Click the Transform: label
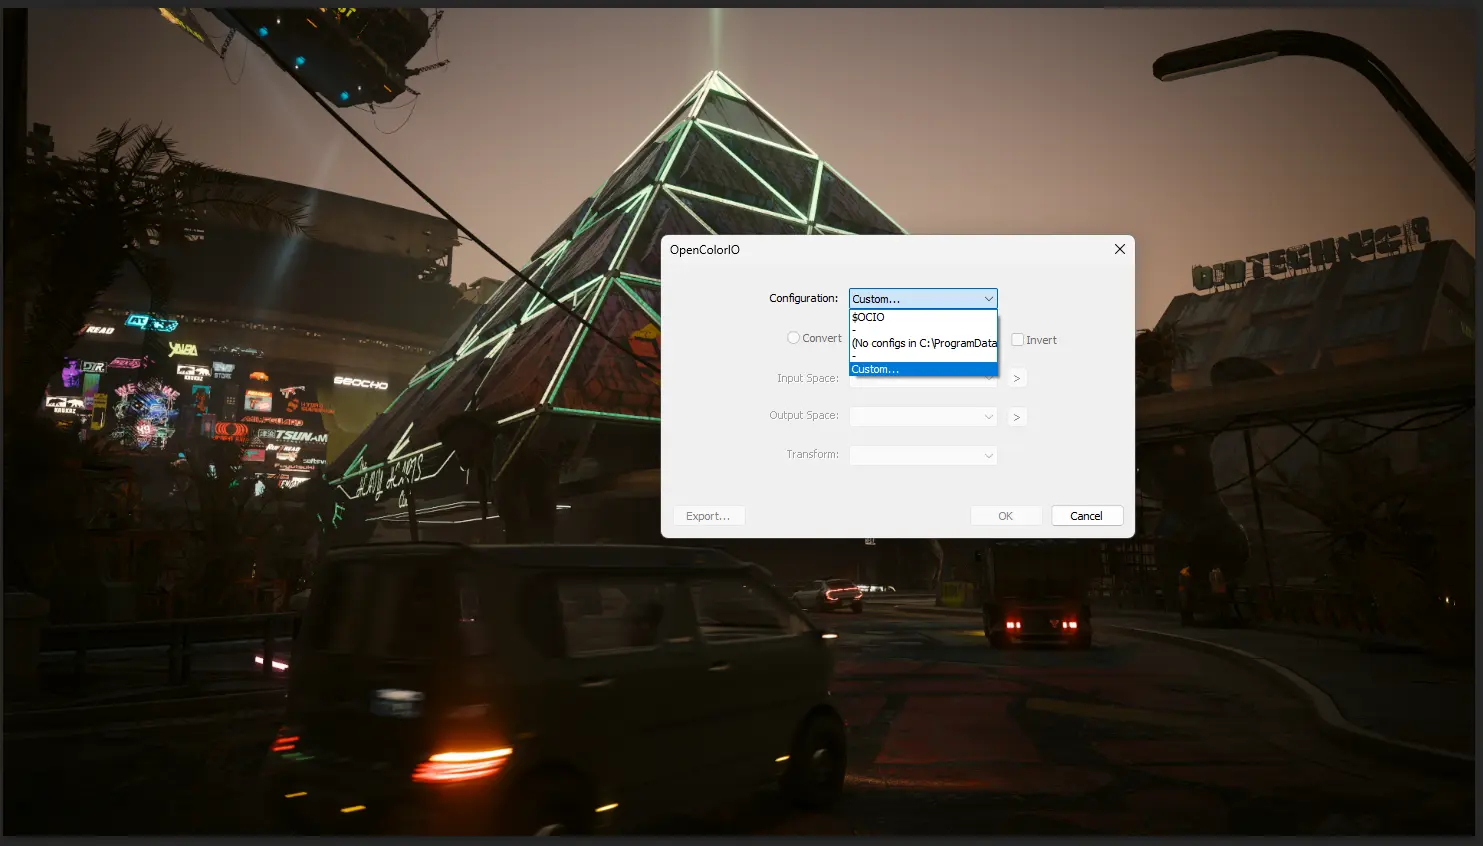The width and height of the screenshot is (1483, 846). [x=812, y=454]
